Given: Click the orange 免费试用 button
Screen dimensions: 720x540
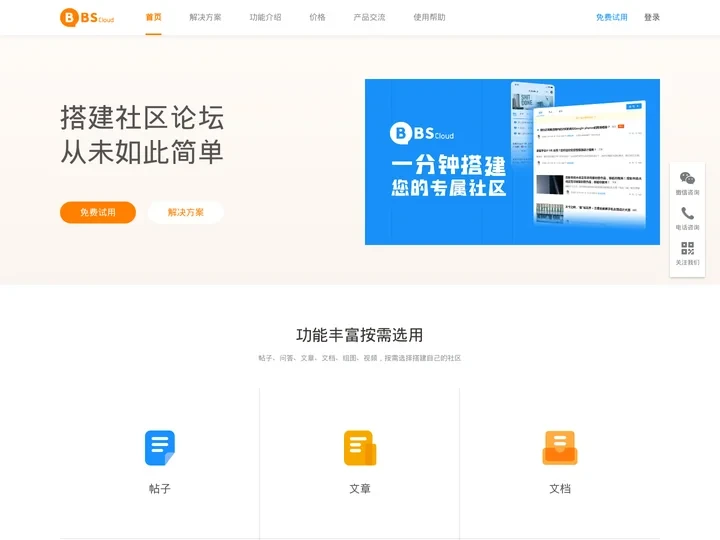Looking at the screenshot, I should point(98,212).
